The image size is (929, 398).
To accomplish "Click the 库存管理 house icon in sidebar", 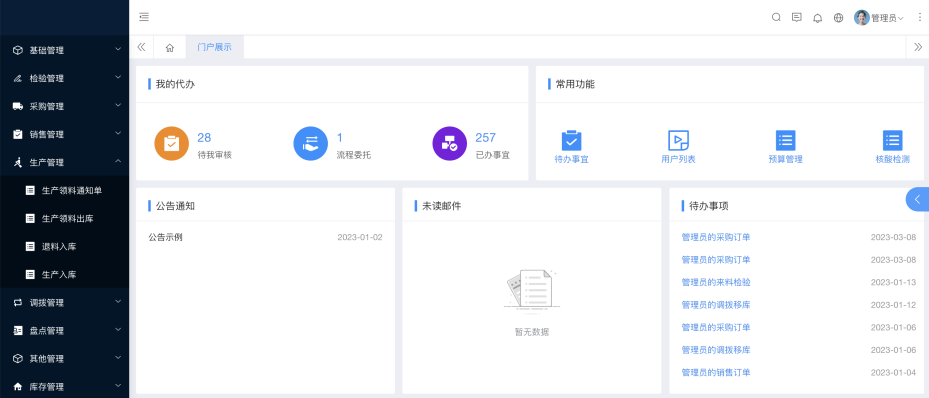I will point(18,387).
